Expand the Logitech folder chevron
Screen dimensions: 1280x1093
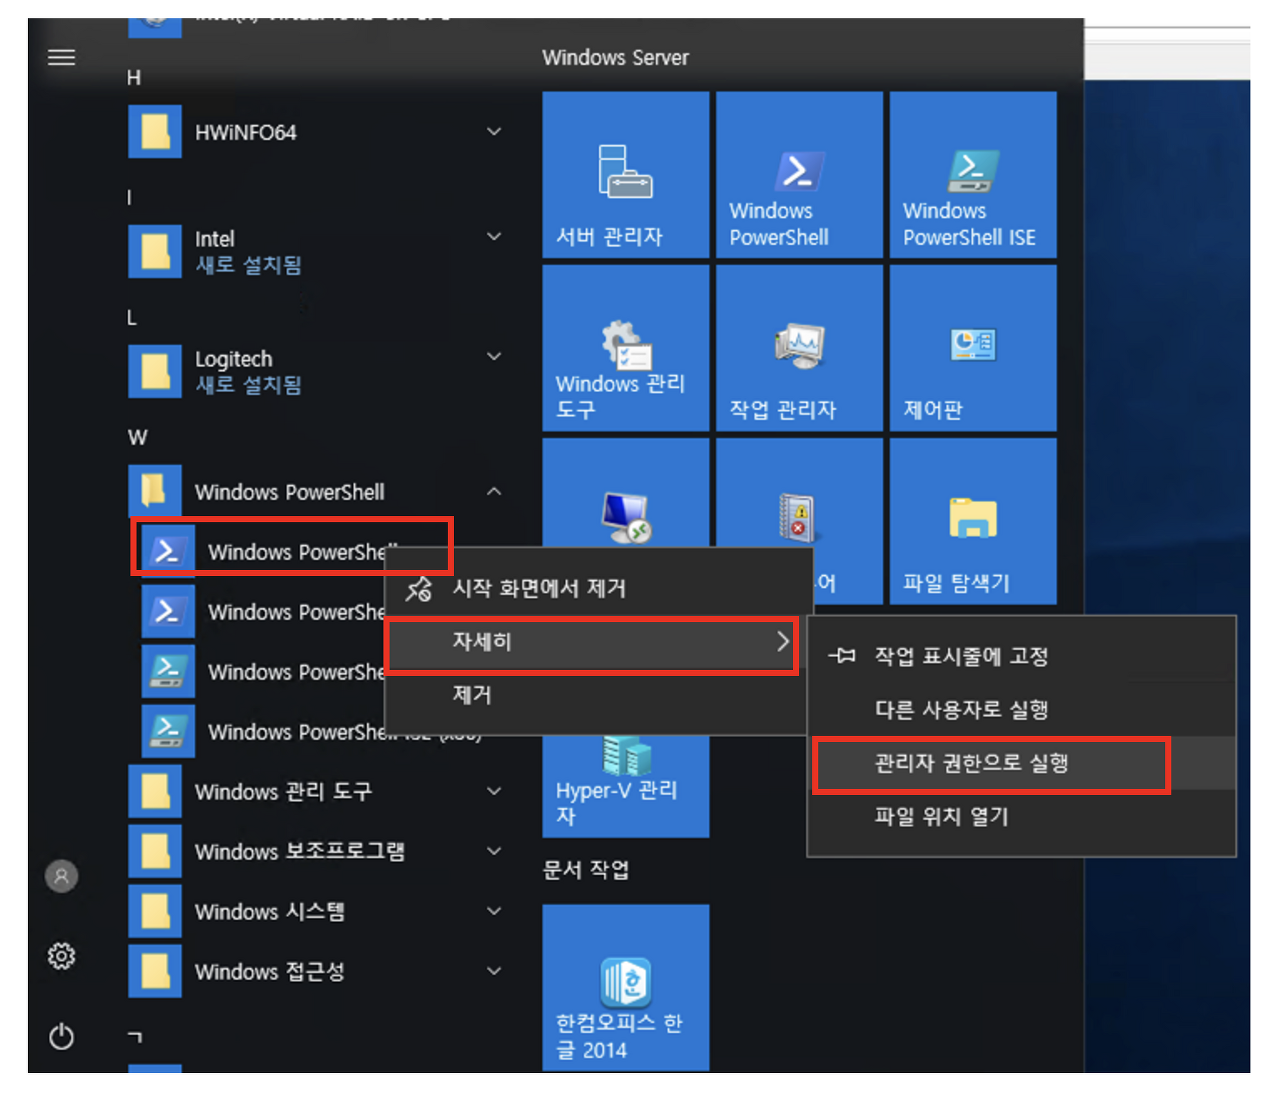(x=494, y=357)
